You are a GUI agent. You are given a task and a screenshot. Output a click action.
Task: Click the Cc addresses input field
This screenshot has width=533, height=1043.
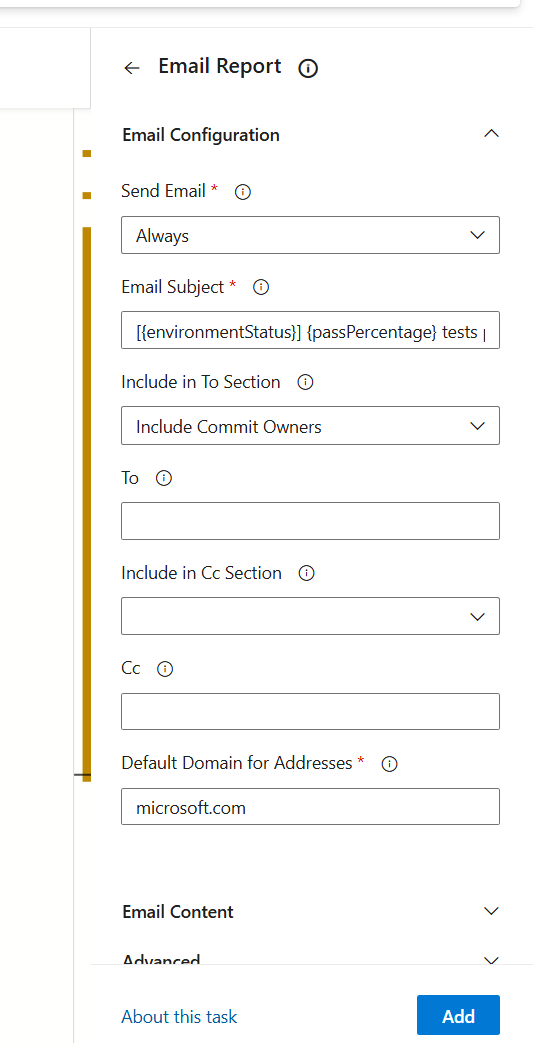[310, 712]
